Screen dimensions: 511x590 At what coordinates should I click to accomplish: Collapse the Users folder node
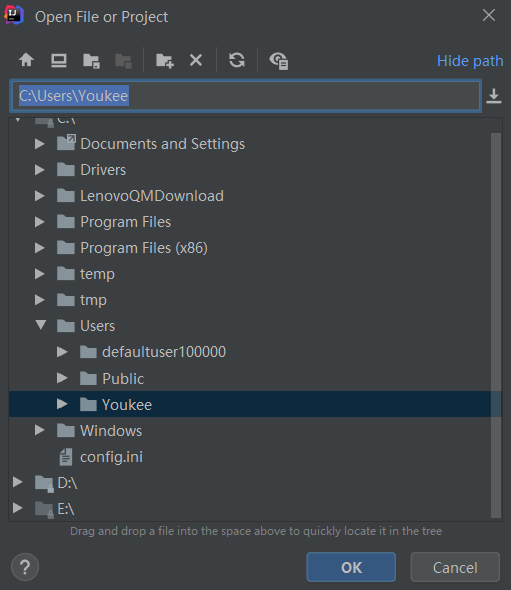(x=41, y=325)
